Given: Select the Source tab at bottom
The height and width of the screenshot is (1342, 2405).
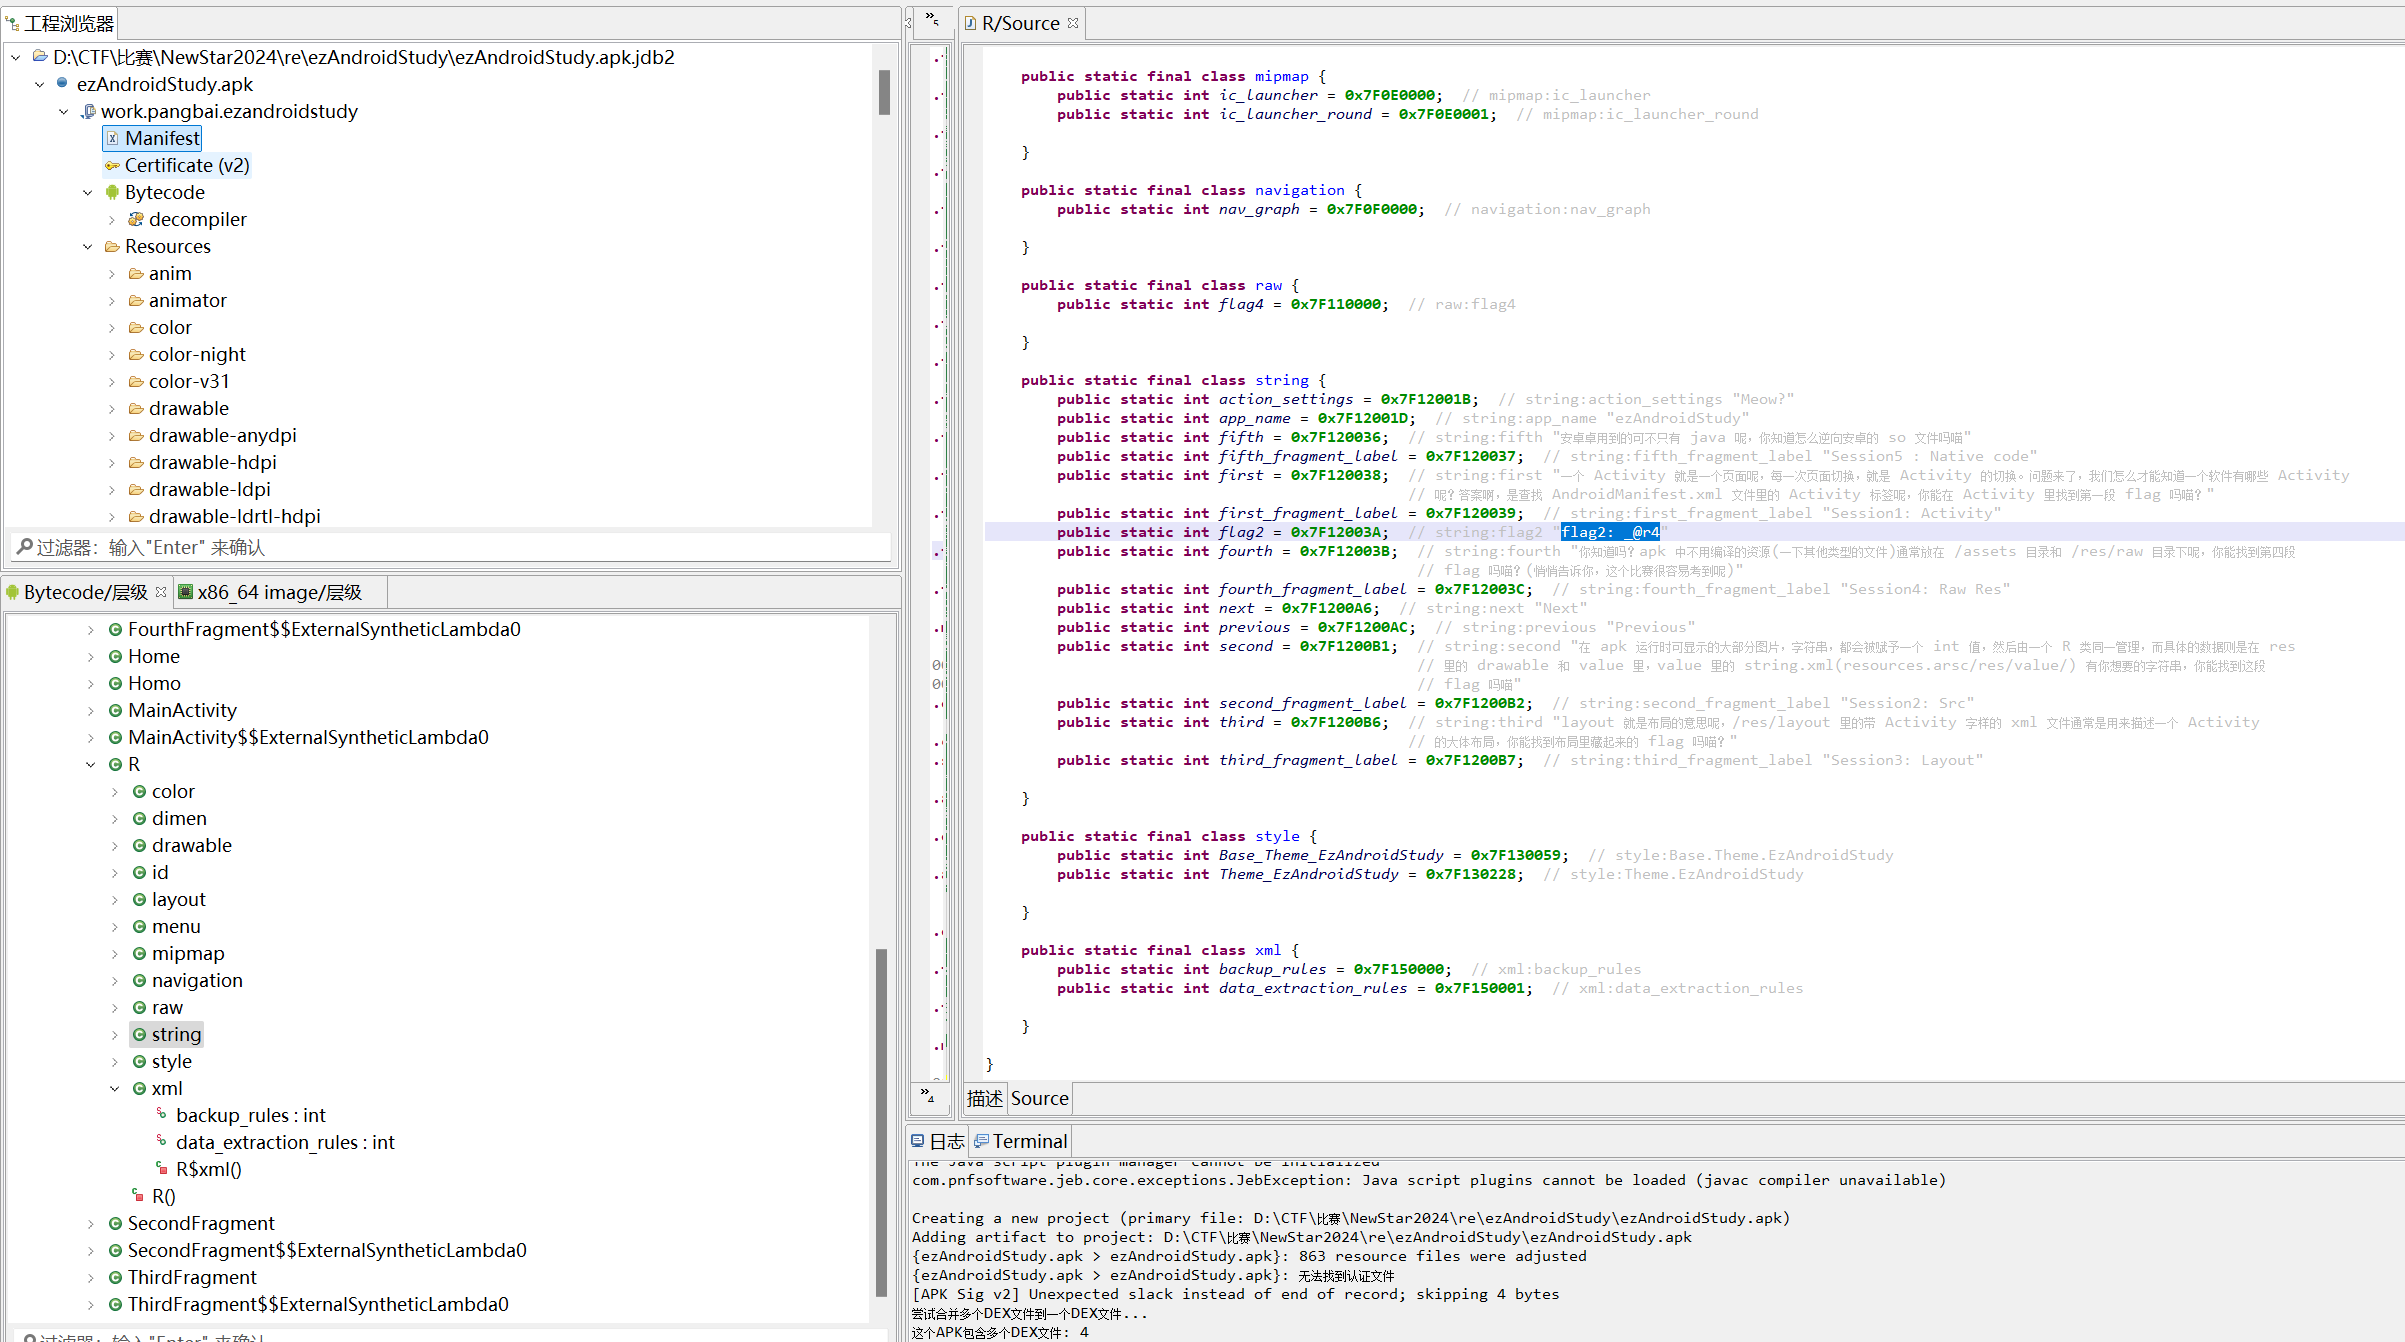Looking at the screenshot, I should pos(1039,1098).
